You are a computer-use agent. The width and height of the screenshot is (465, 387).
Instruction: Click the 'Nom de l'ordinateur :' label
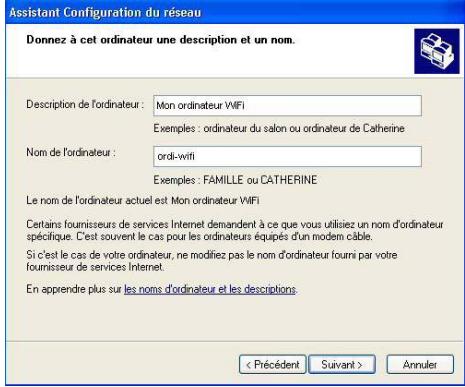click(x=71, y=152)
